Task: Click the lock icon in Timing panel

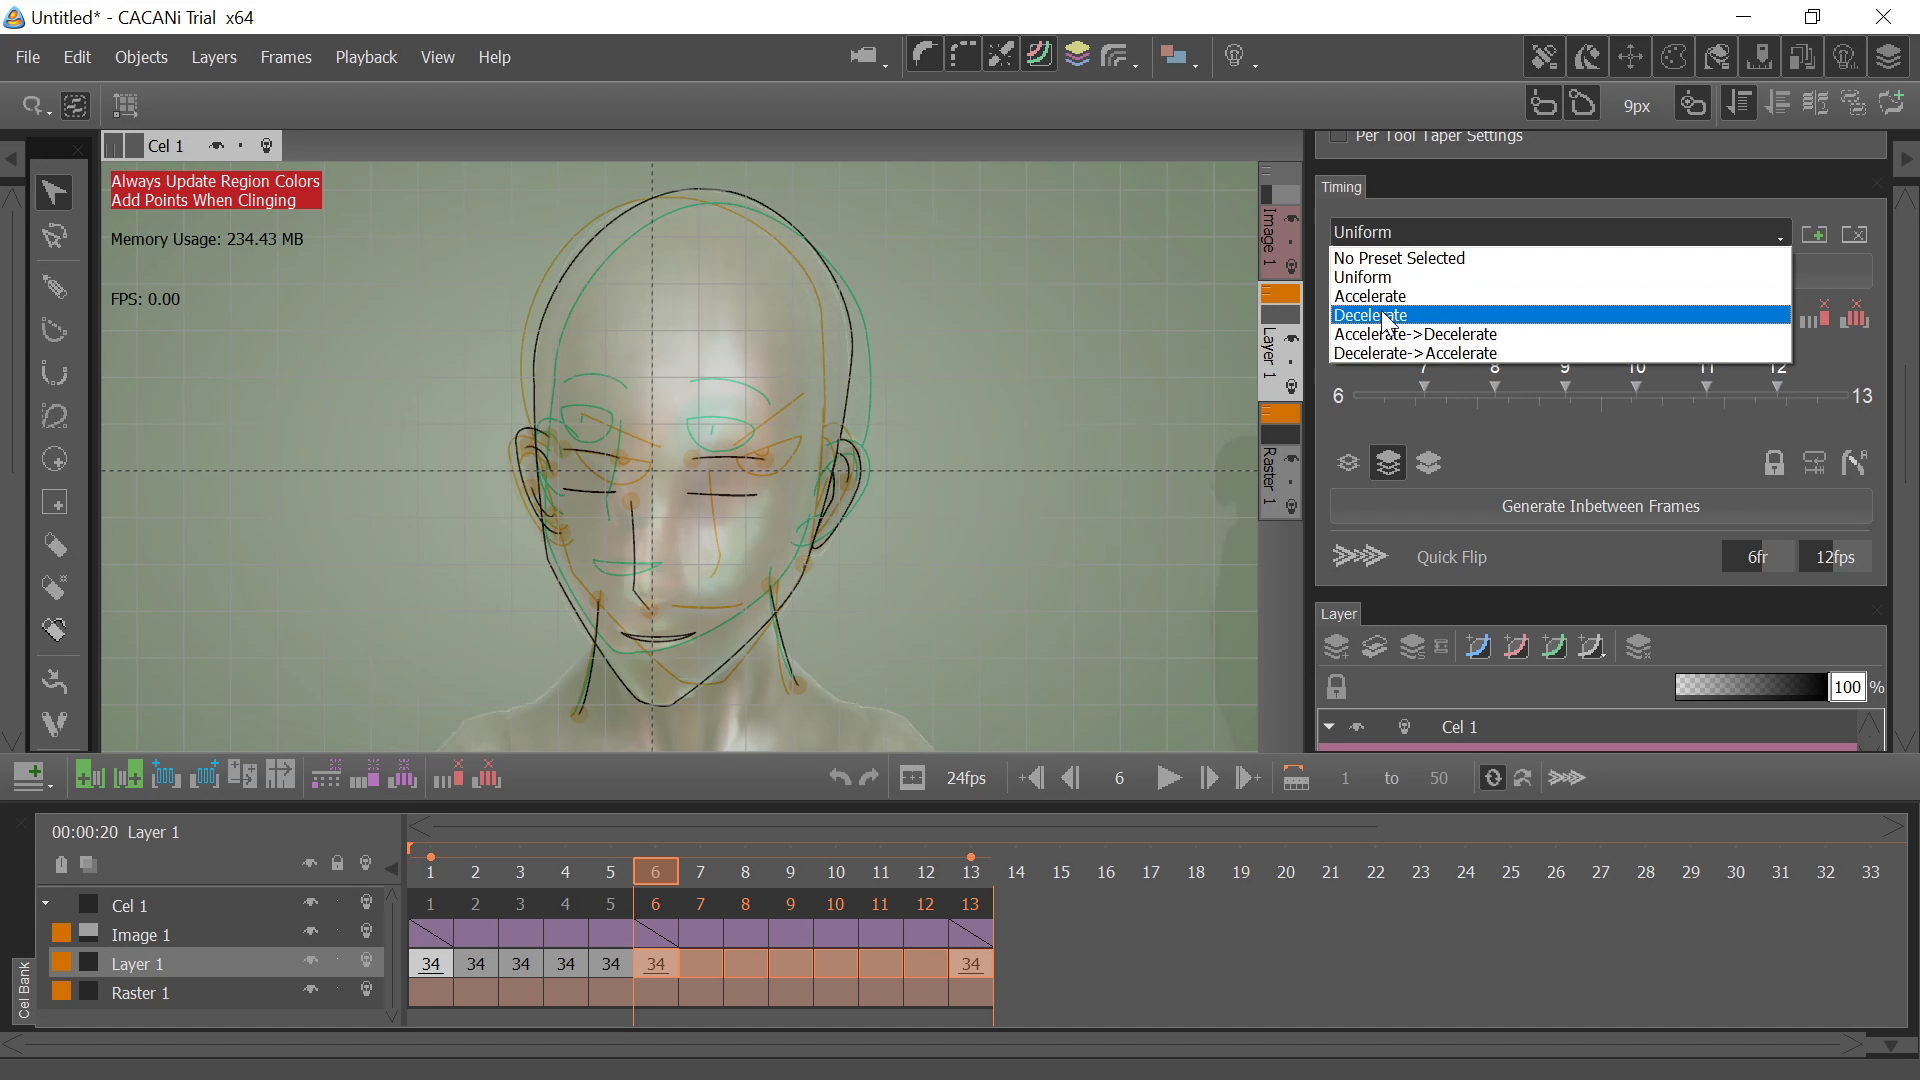Action: (x=1773, y=463)
